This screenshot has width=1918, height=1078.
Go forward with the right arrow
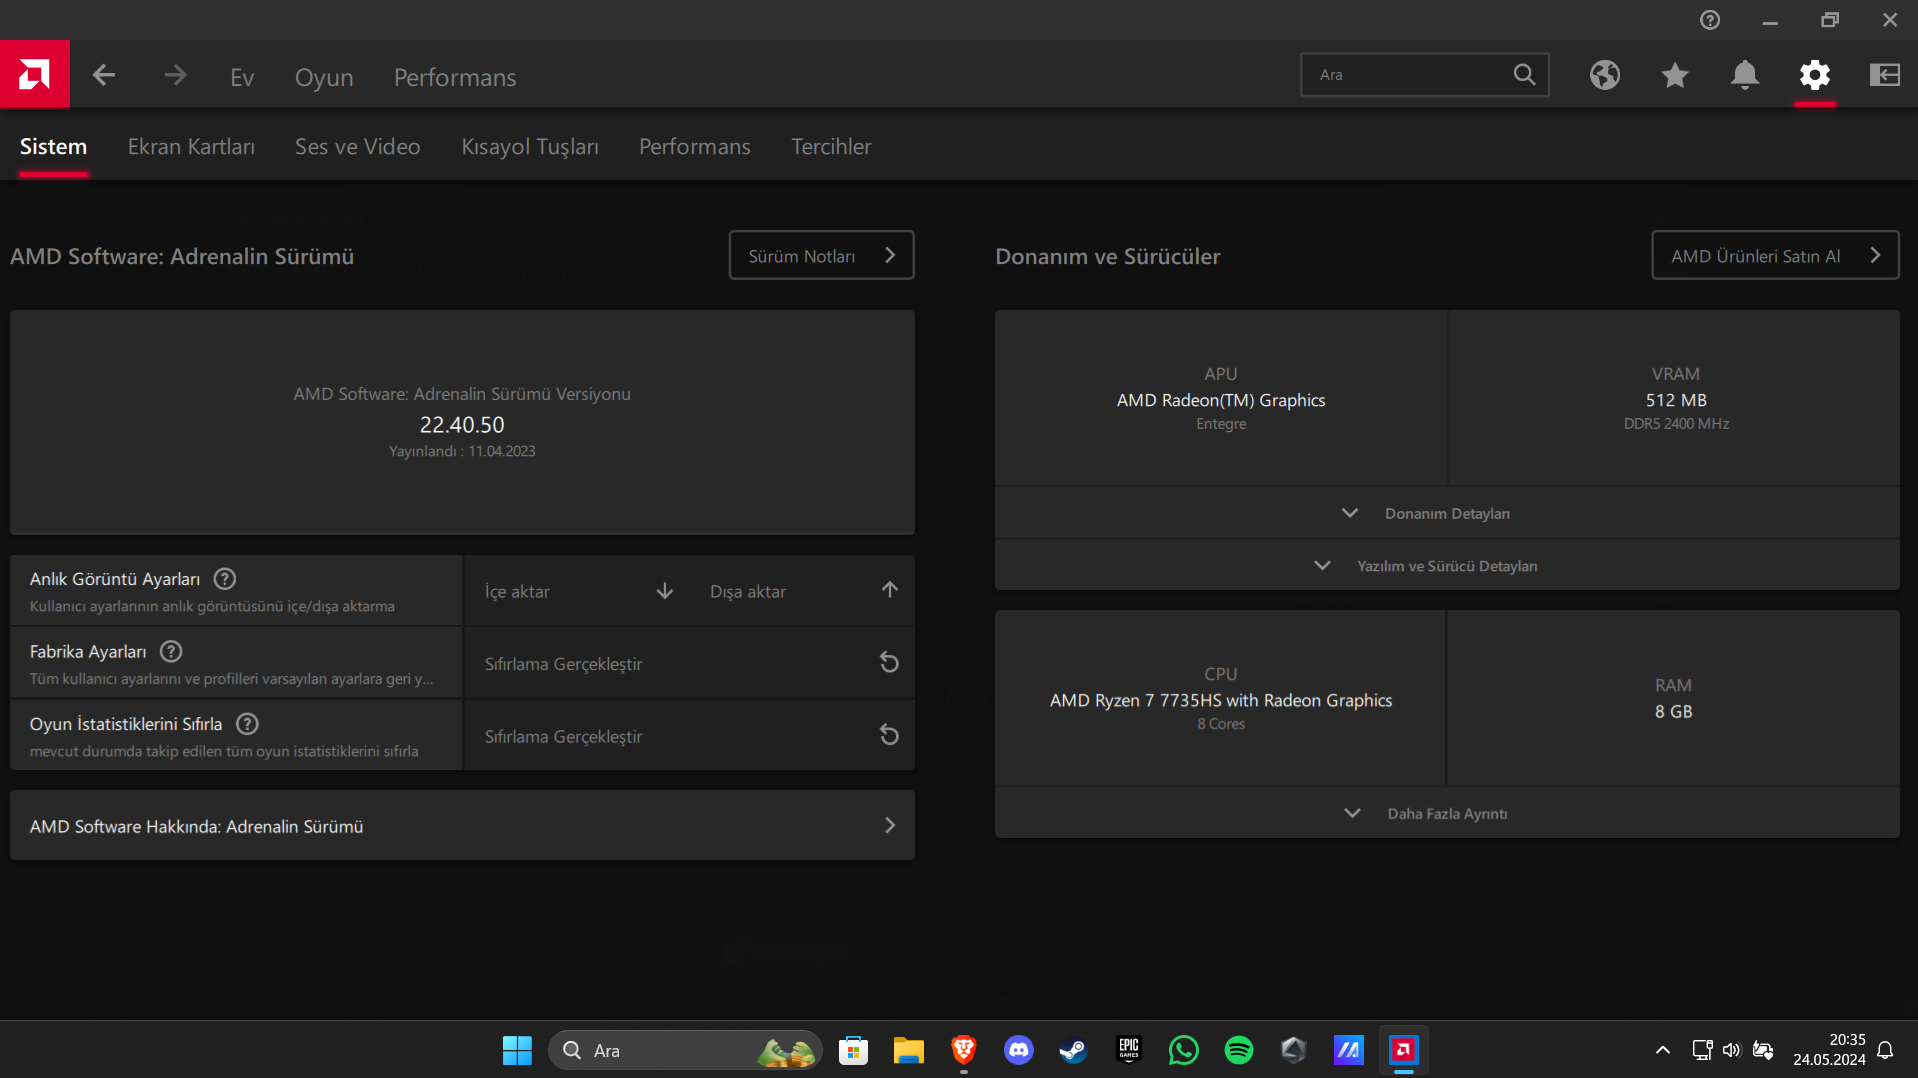pyautogui.click(x=175, y=75)
